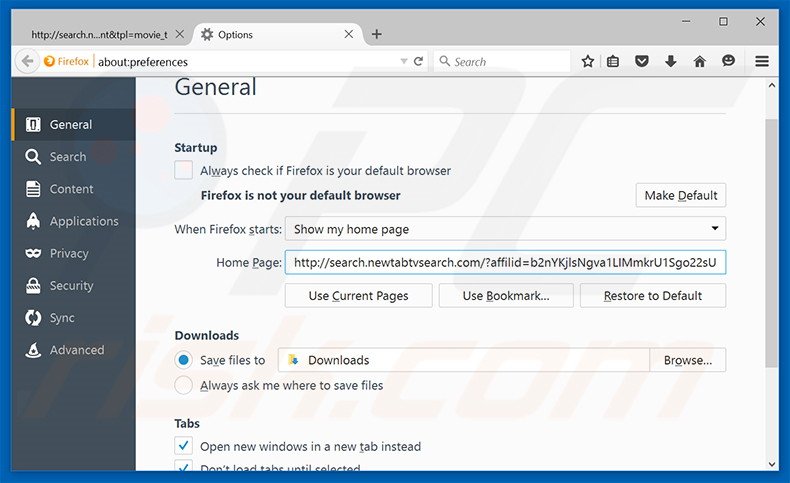Switch to the search.n...movie_t tab
Image resolution: width=790 pixels, height=483 pixels.
[99, 35]
